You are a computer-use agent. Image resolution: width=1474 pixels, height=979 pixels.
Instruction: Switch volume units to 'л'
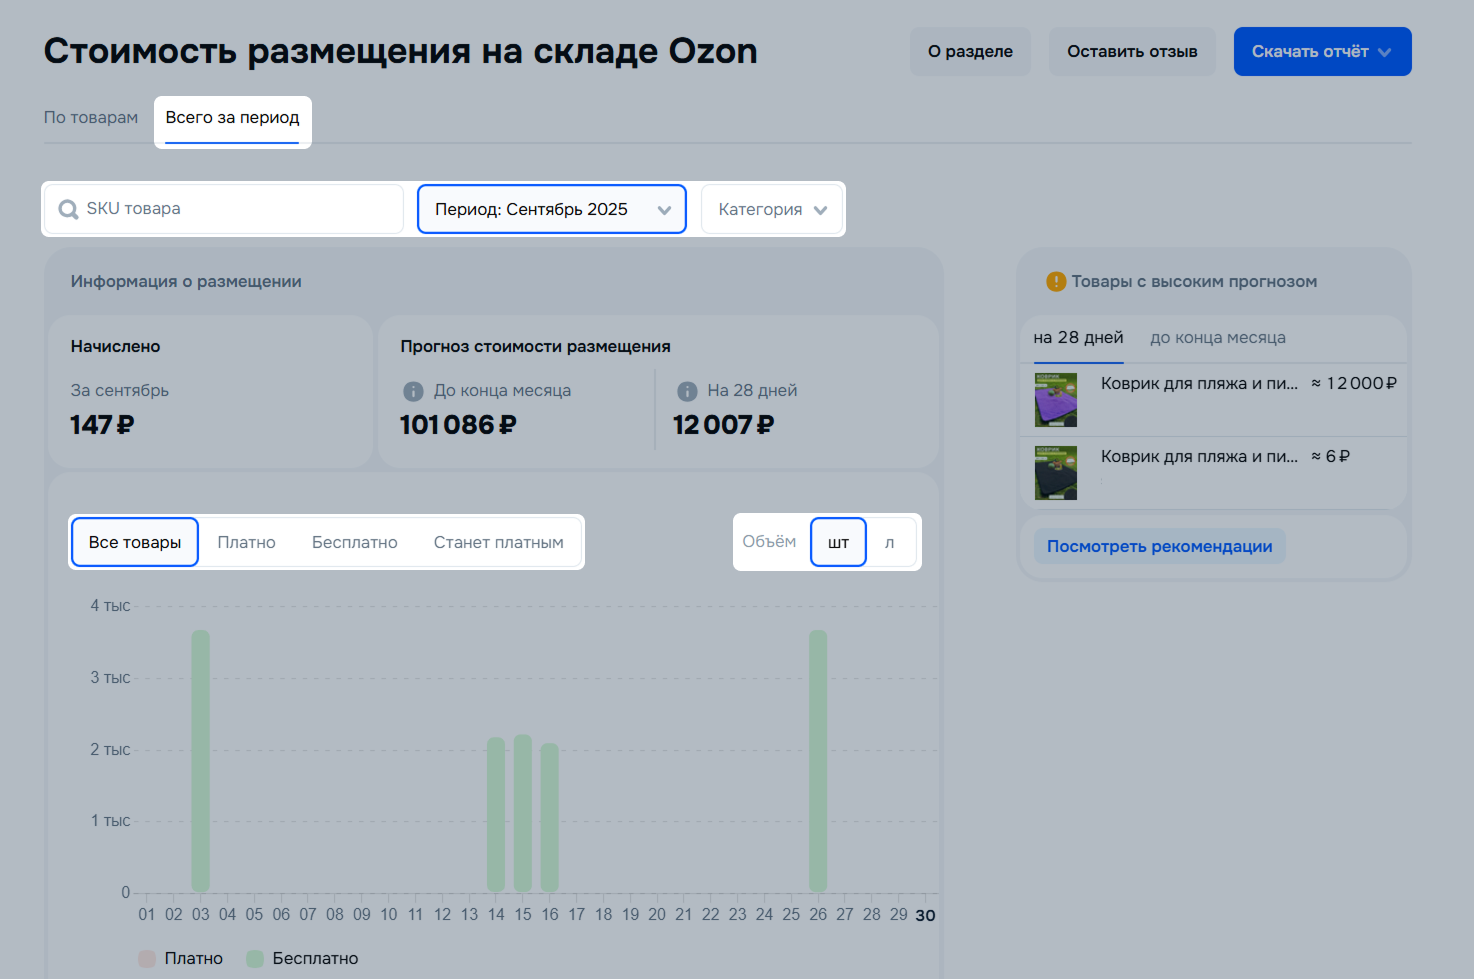tap(889, 542)
